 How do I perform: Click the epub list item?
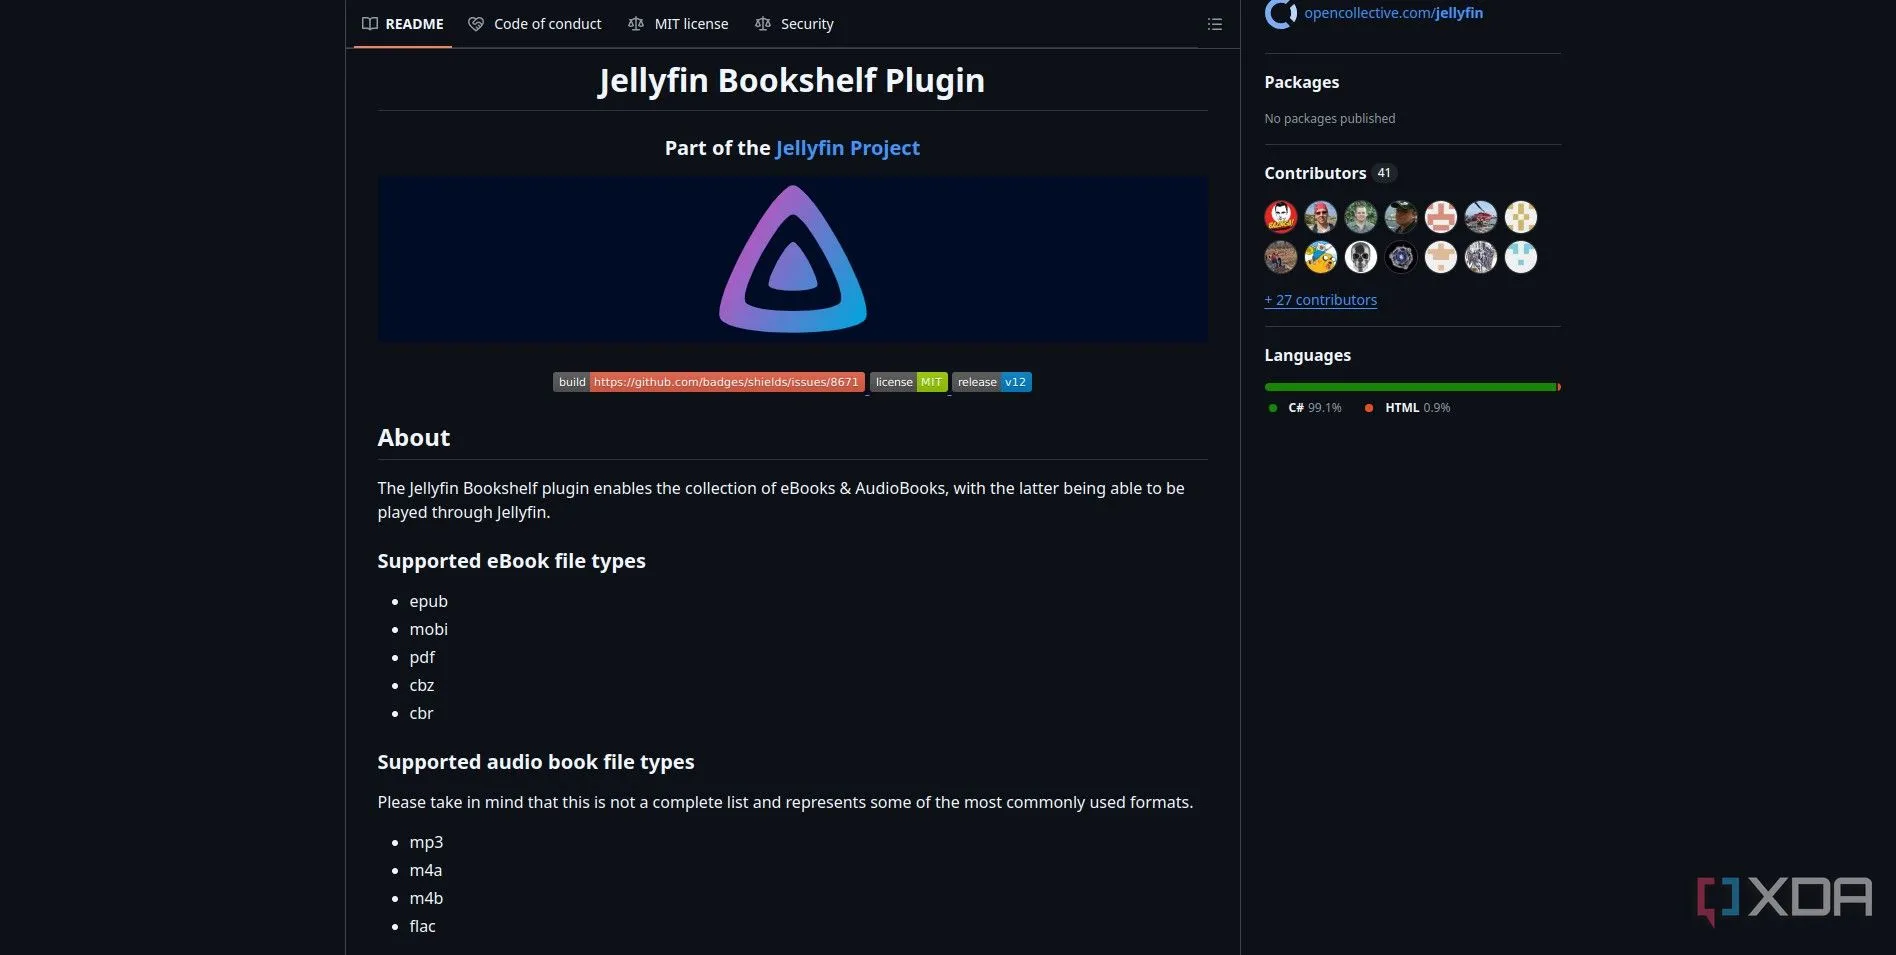428,601
